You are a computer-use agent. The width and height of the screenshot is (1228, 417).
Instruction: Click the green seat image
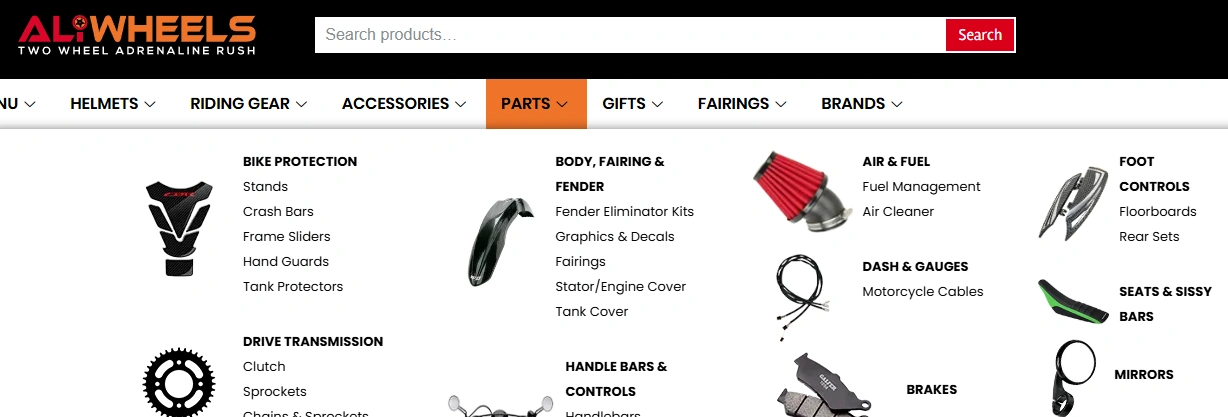click(x=1073, y=301)
